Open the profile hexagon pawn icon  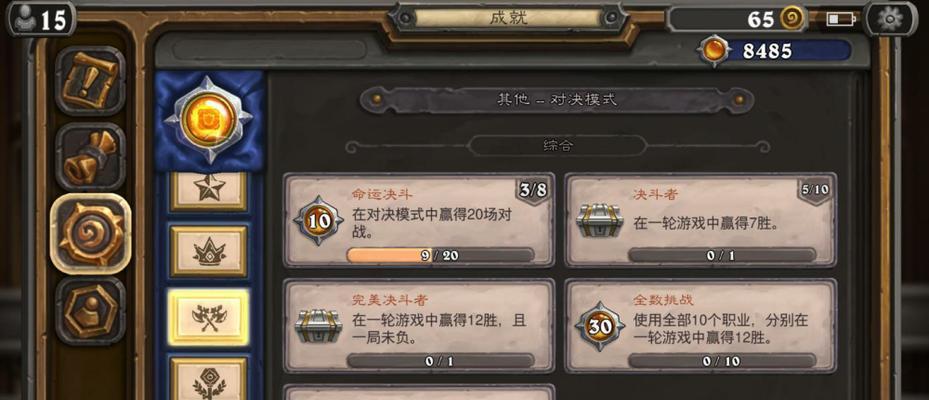tap(90, 311)
